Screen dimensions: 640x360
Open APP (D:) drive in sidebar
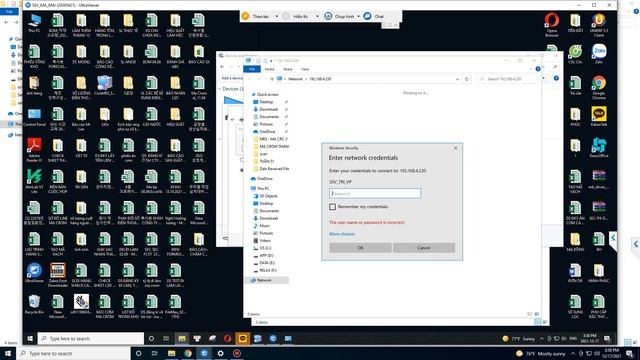point(266,256)
